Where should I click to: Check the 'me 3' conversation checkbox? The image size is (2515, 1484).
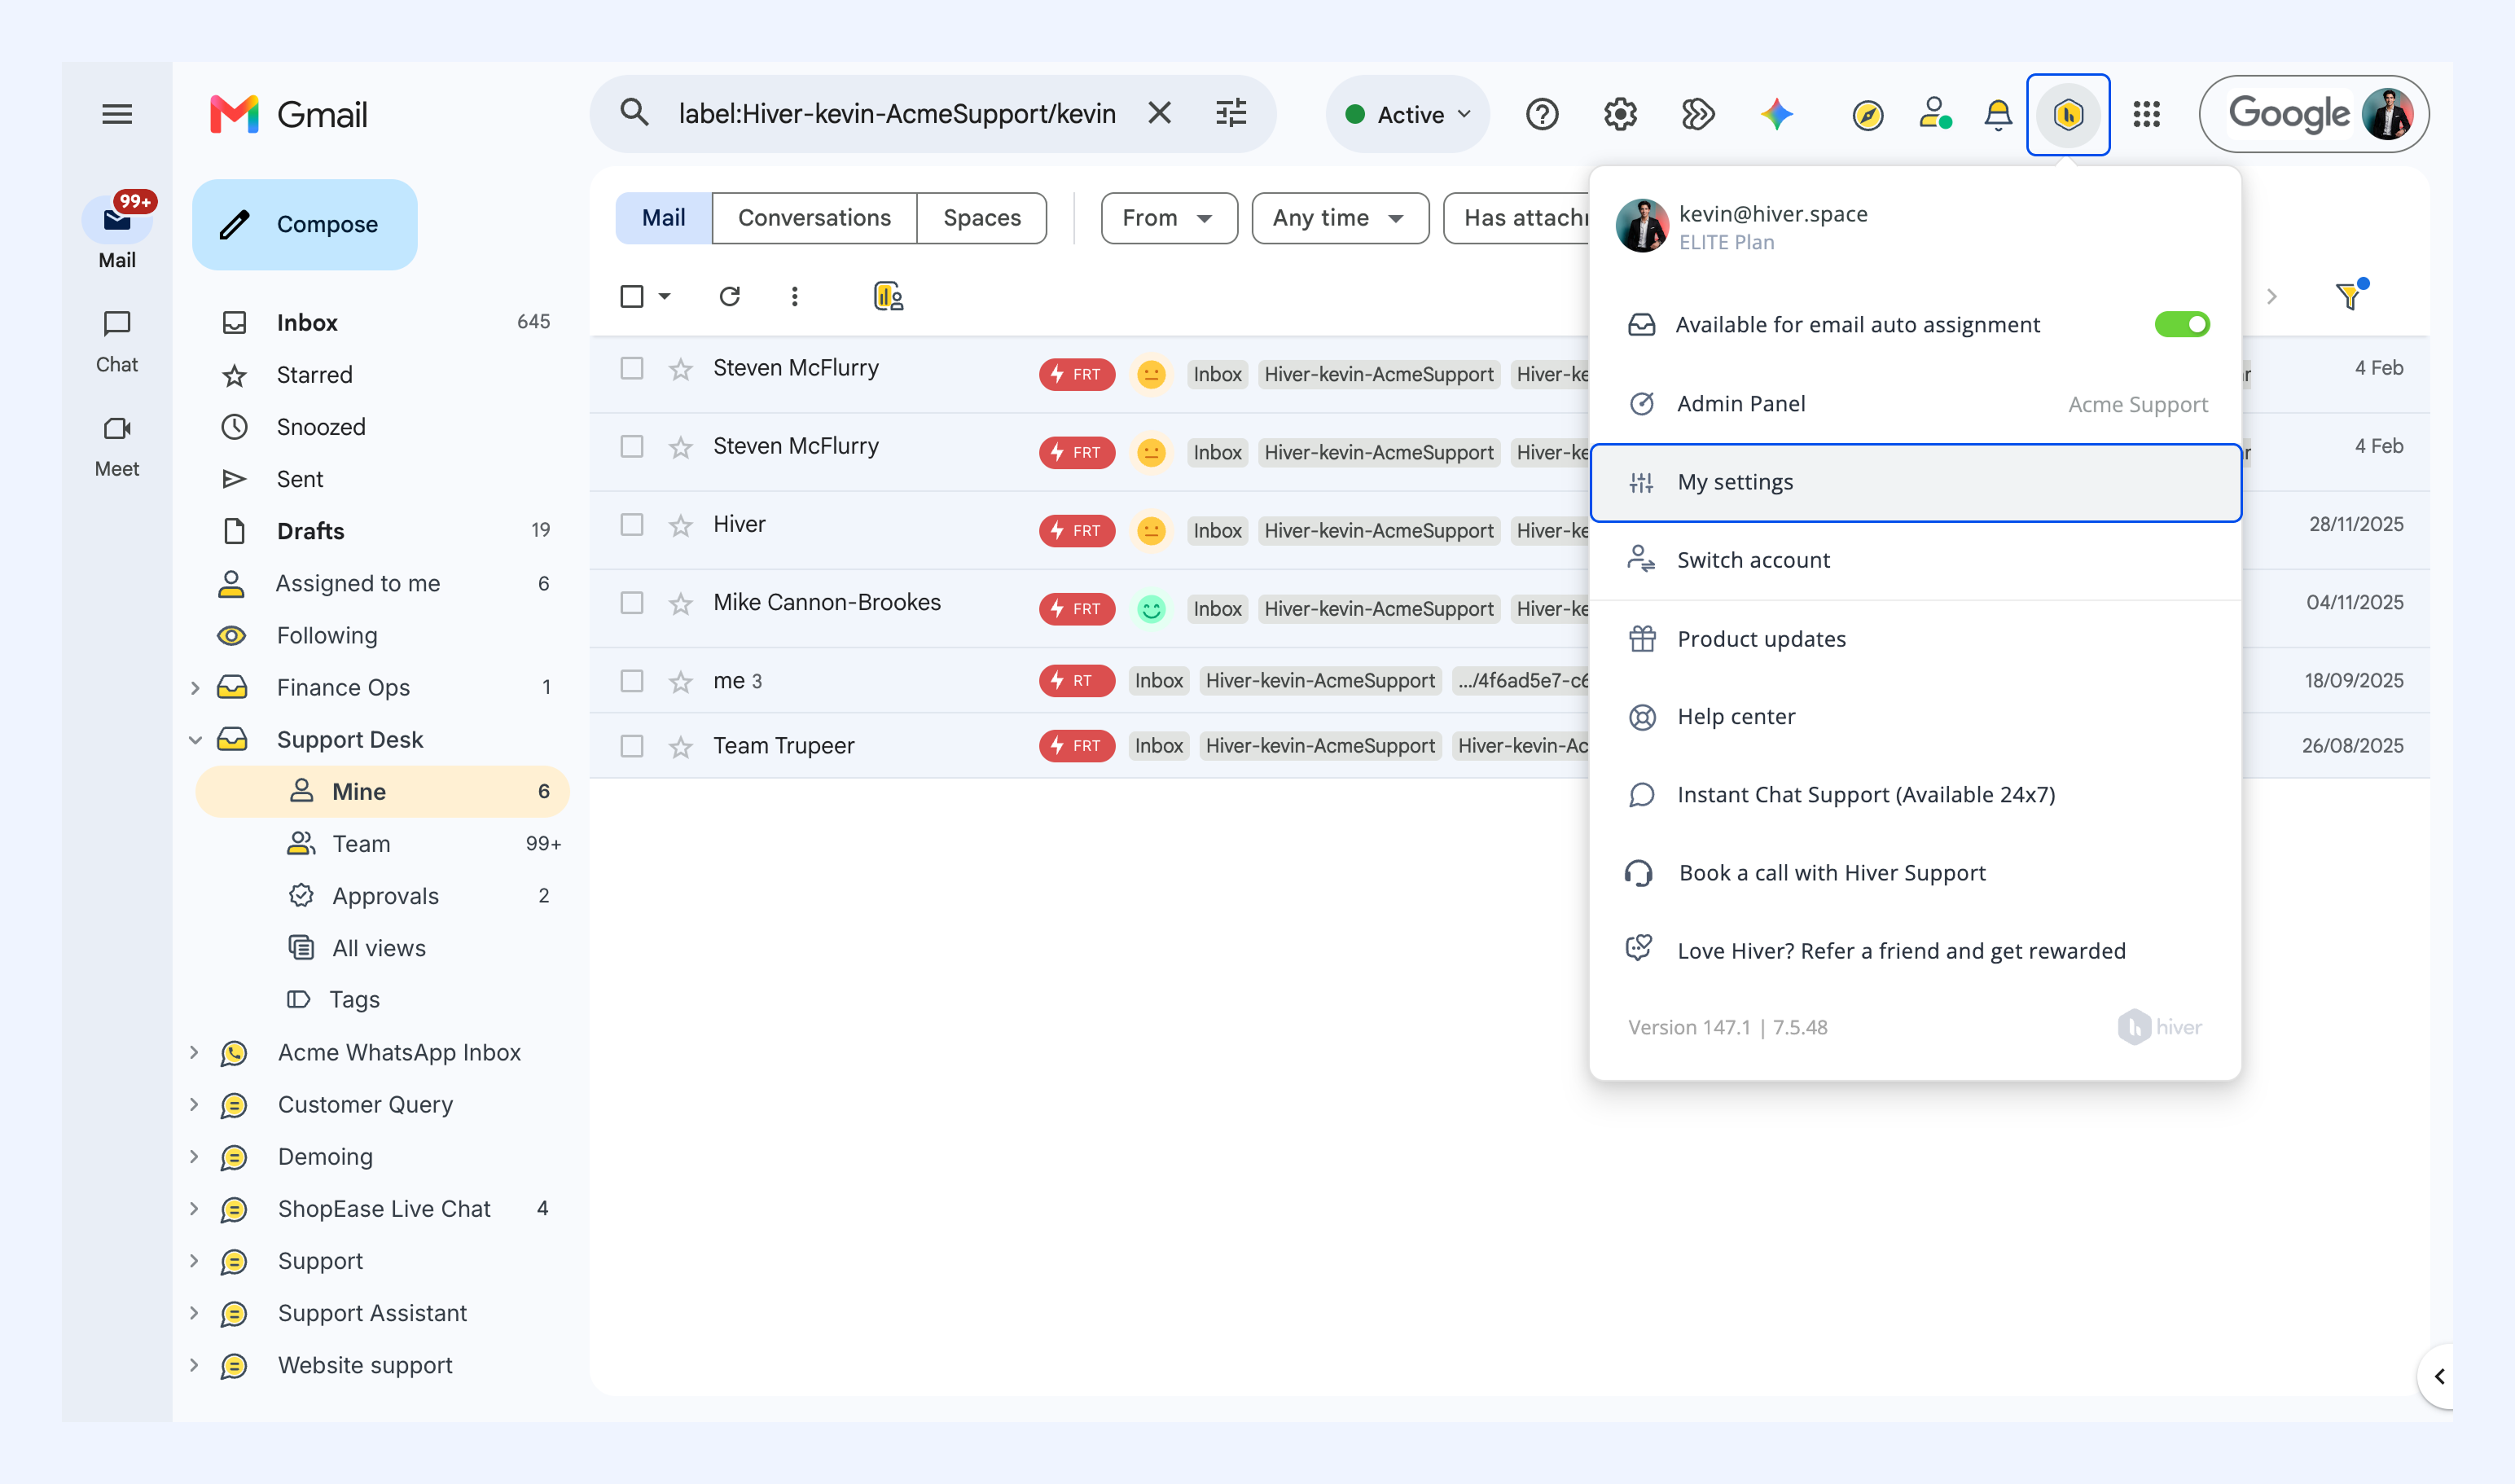(x=632, y=681)
